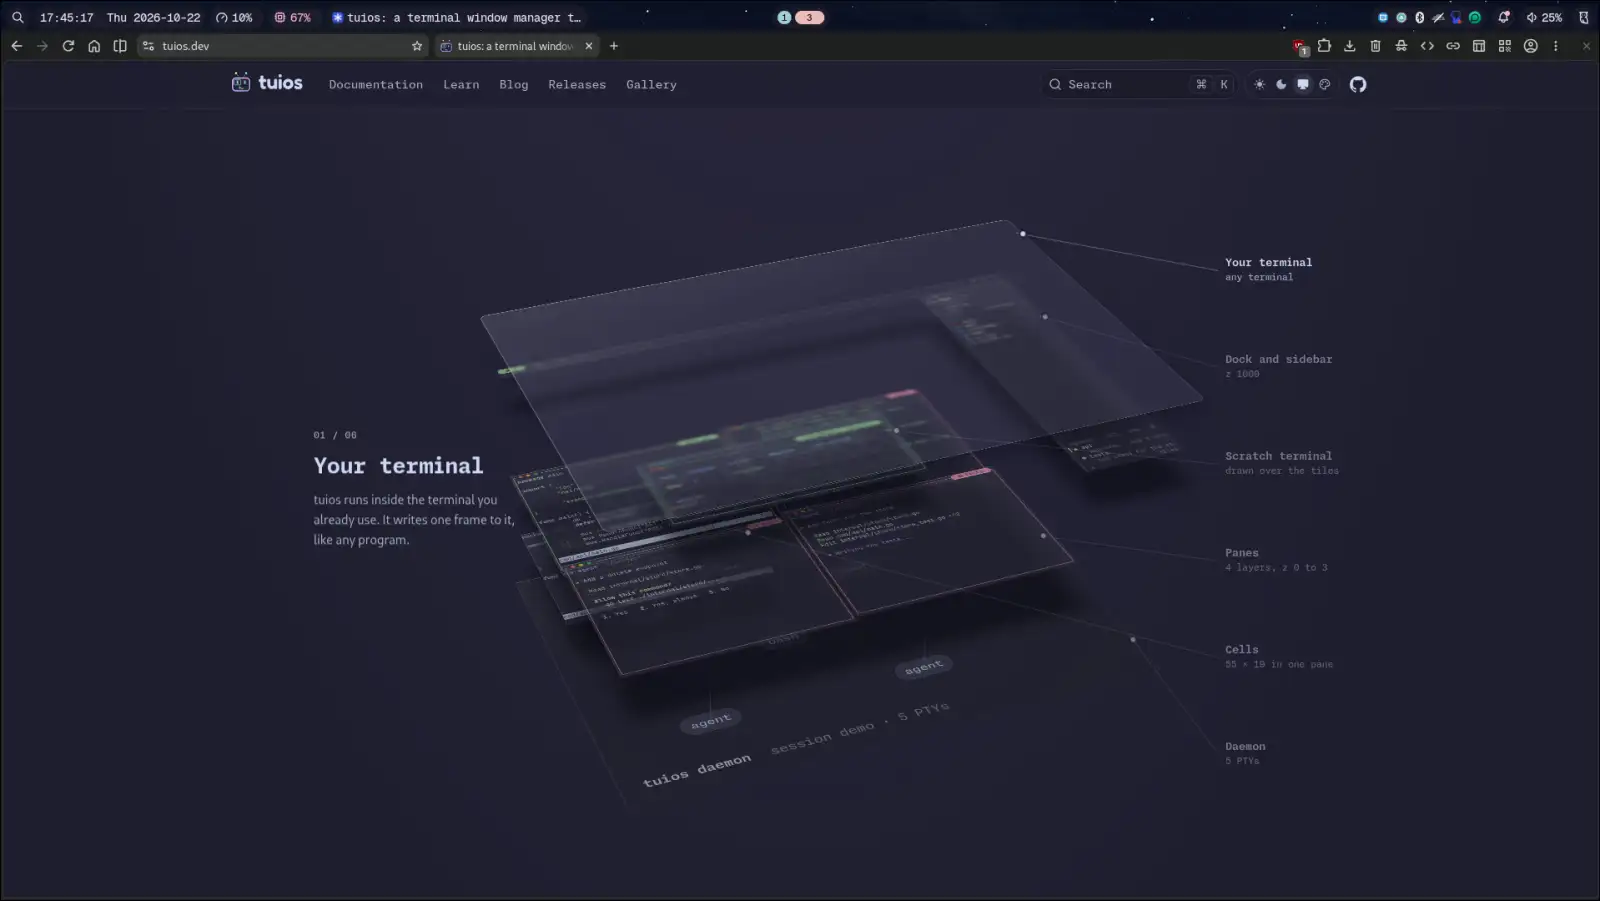Select system theme monitor icon
1600x901 pixels.
click(1303, 84)
